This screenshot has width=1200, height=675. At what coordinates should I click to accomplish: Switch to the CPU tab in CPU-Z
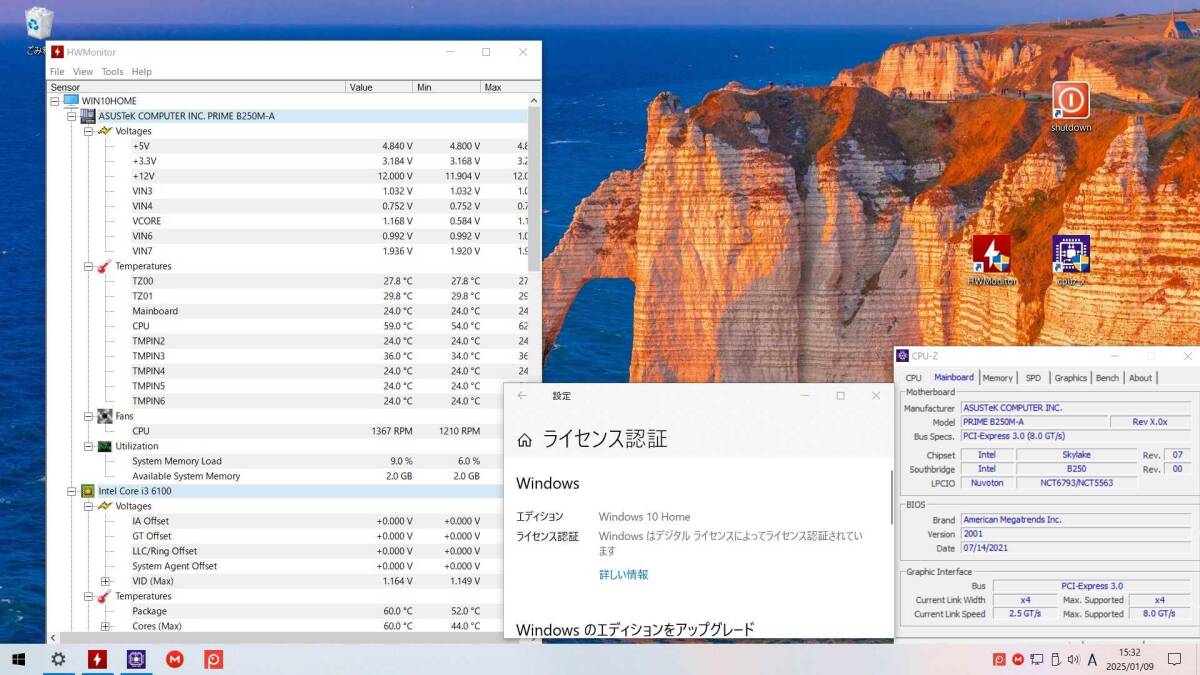(x=913, y=378)
